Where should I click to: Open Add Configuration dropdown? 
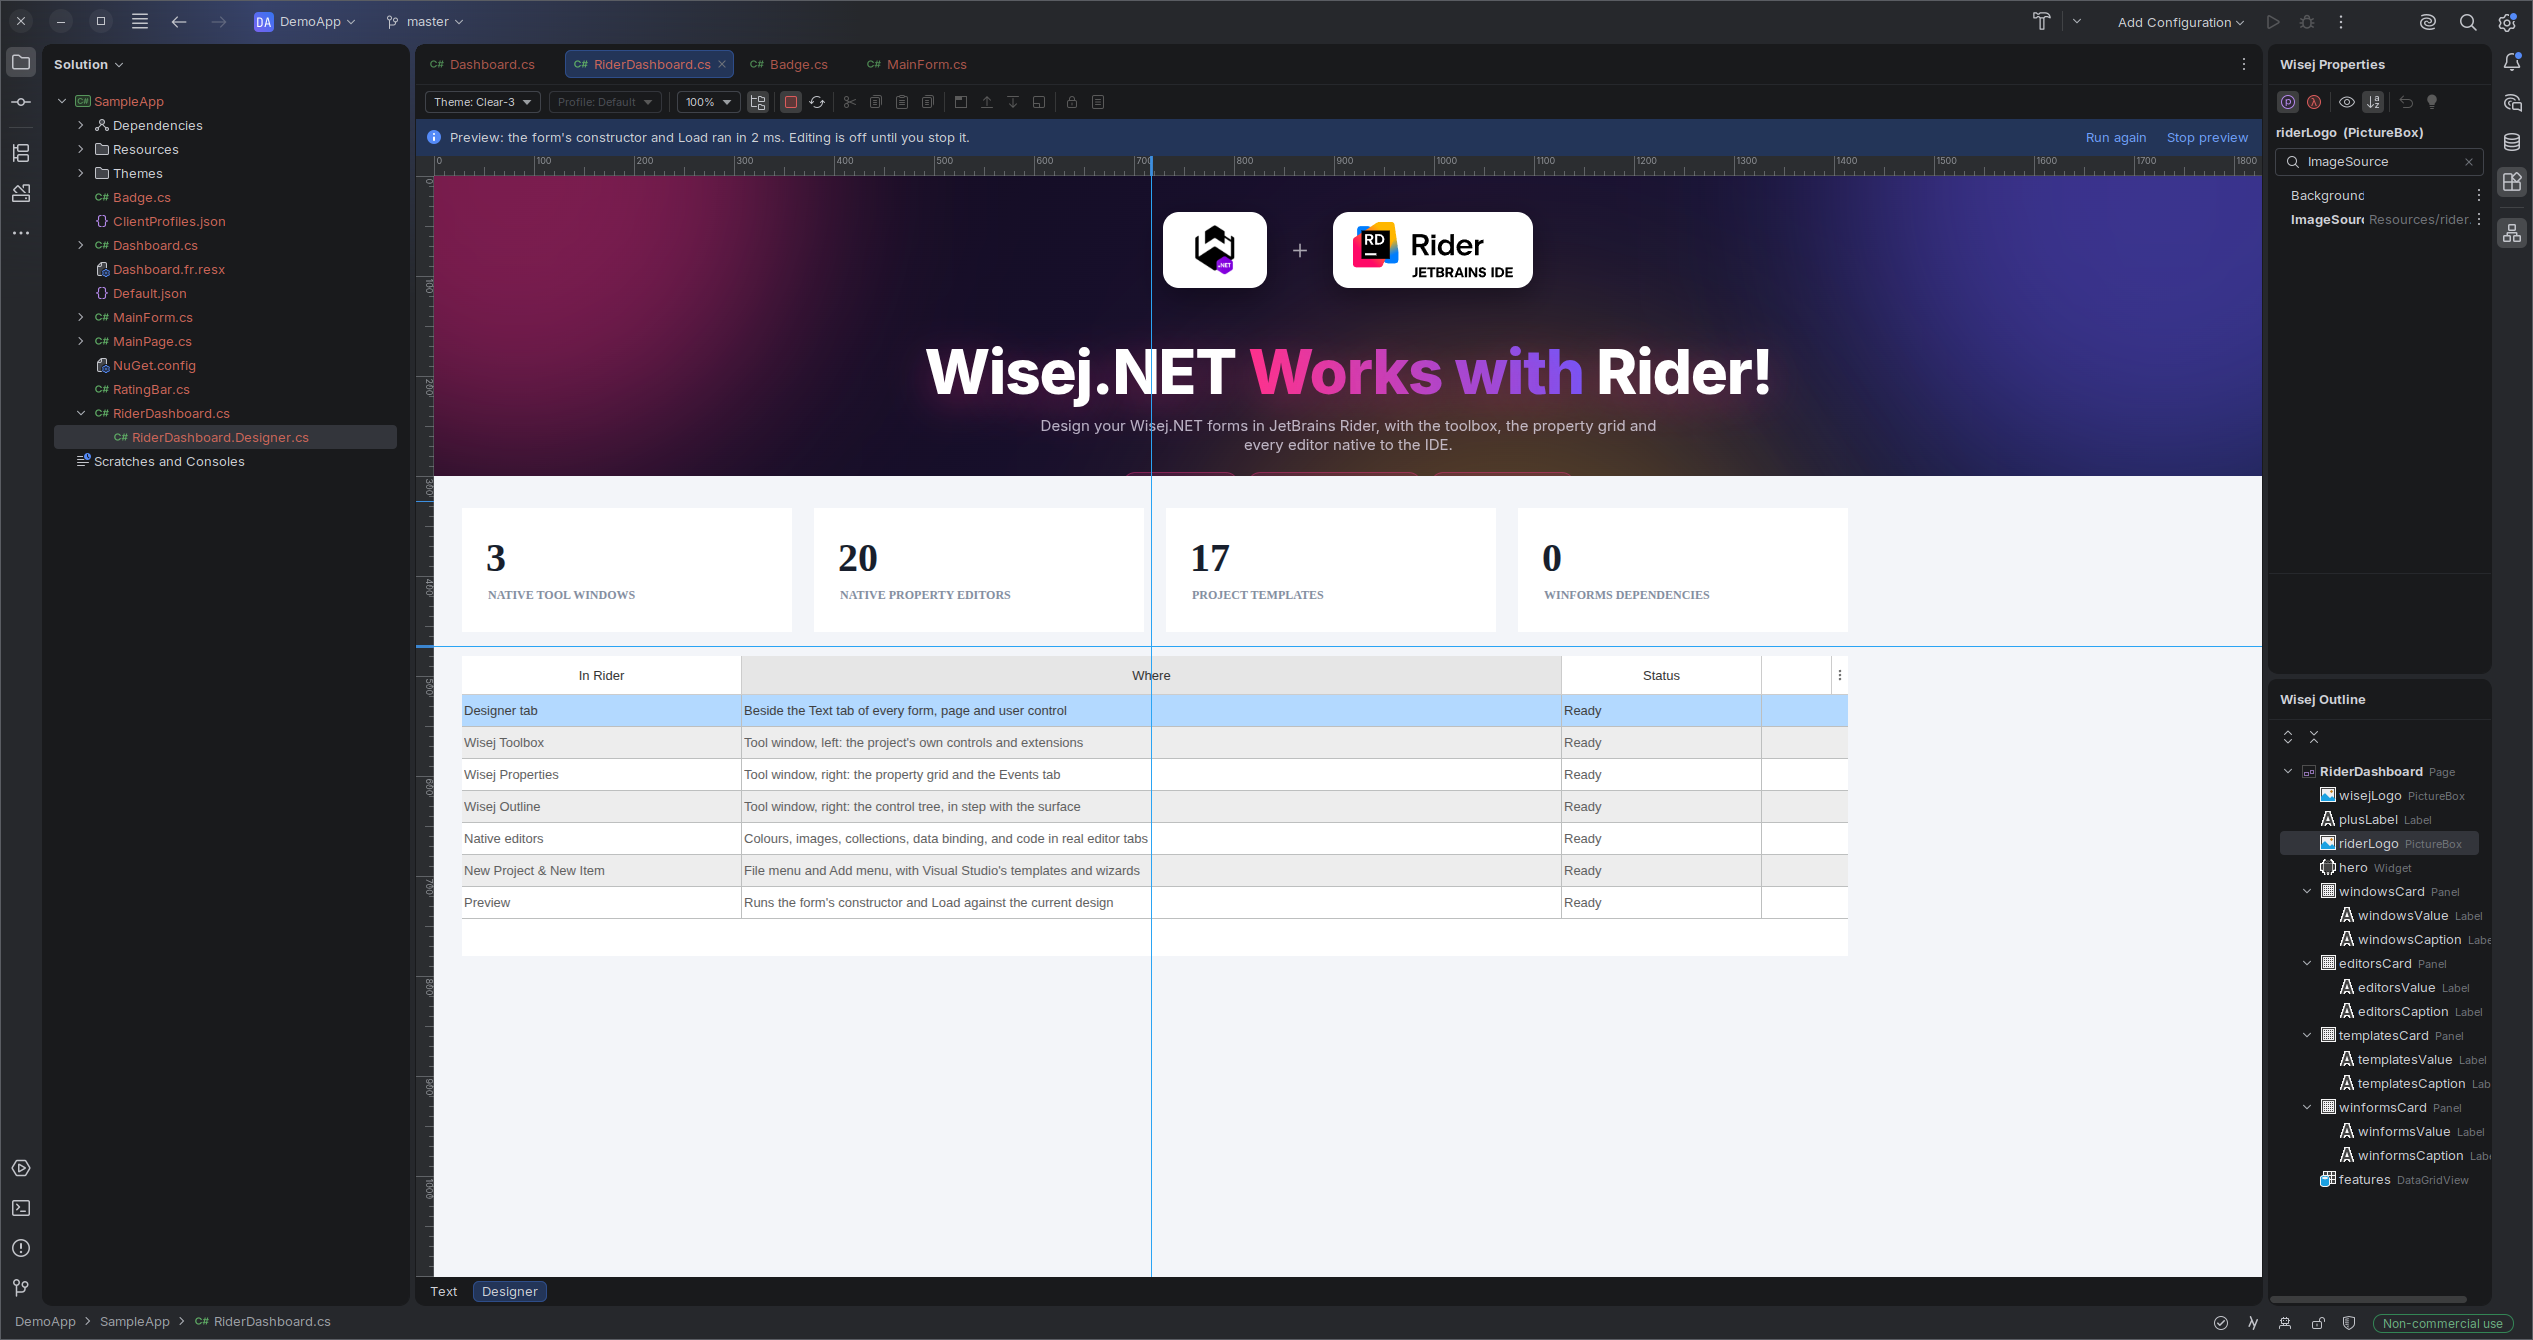click(x=2180, y=22)
